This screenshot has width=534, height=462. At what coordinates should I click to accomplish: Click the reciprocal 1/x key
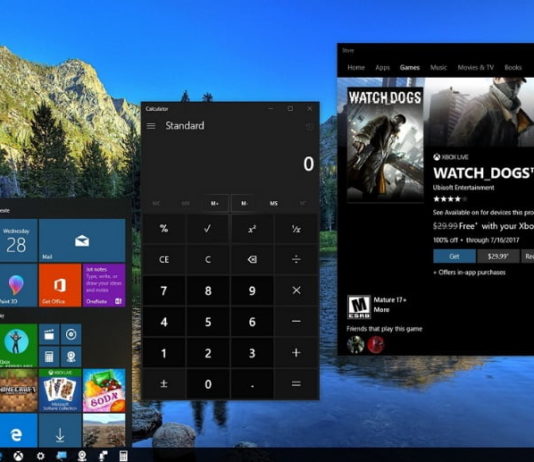point(296,229)
